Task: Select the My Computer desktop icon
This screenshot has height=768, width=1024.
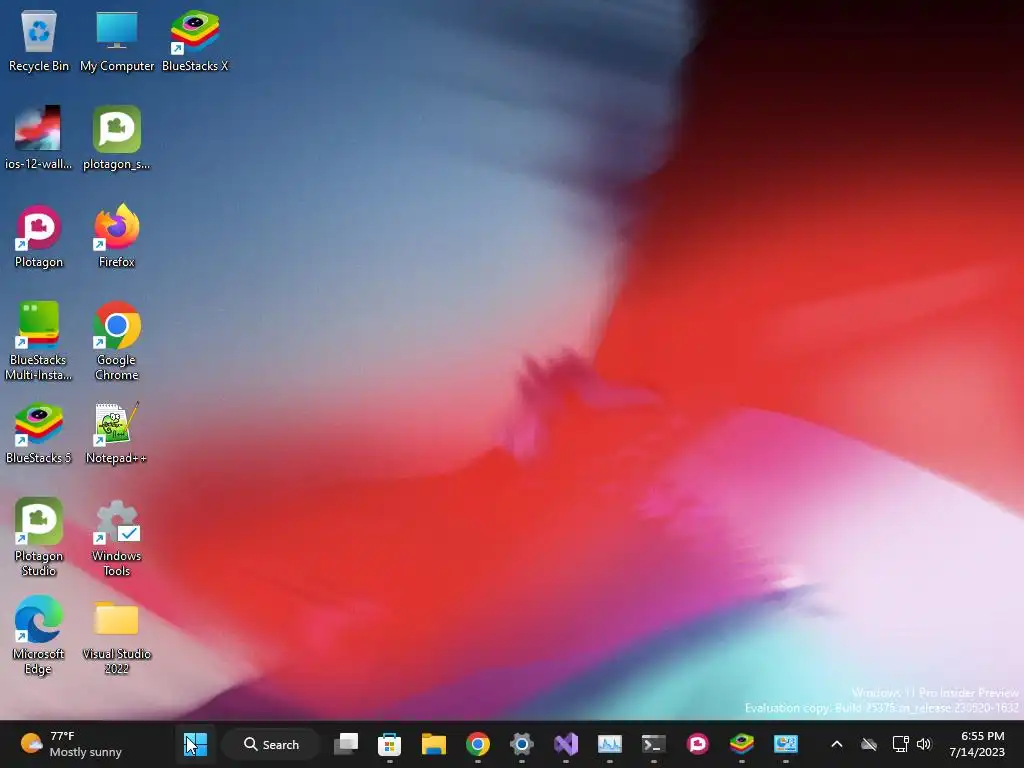Action: [x=117, y=40]
